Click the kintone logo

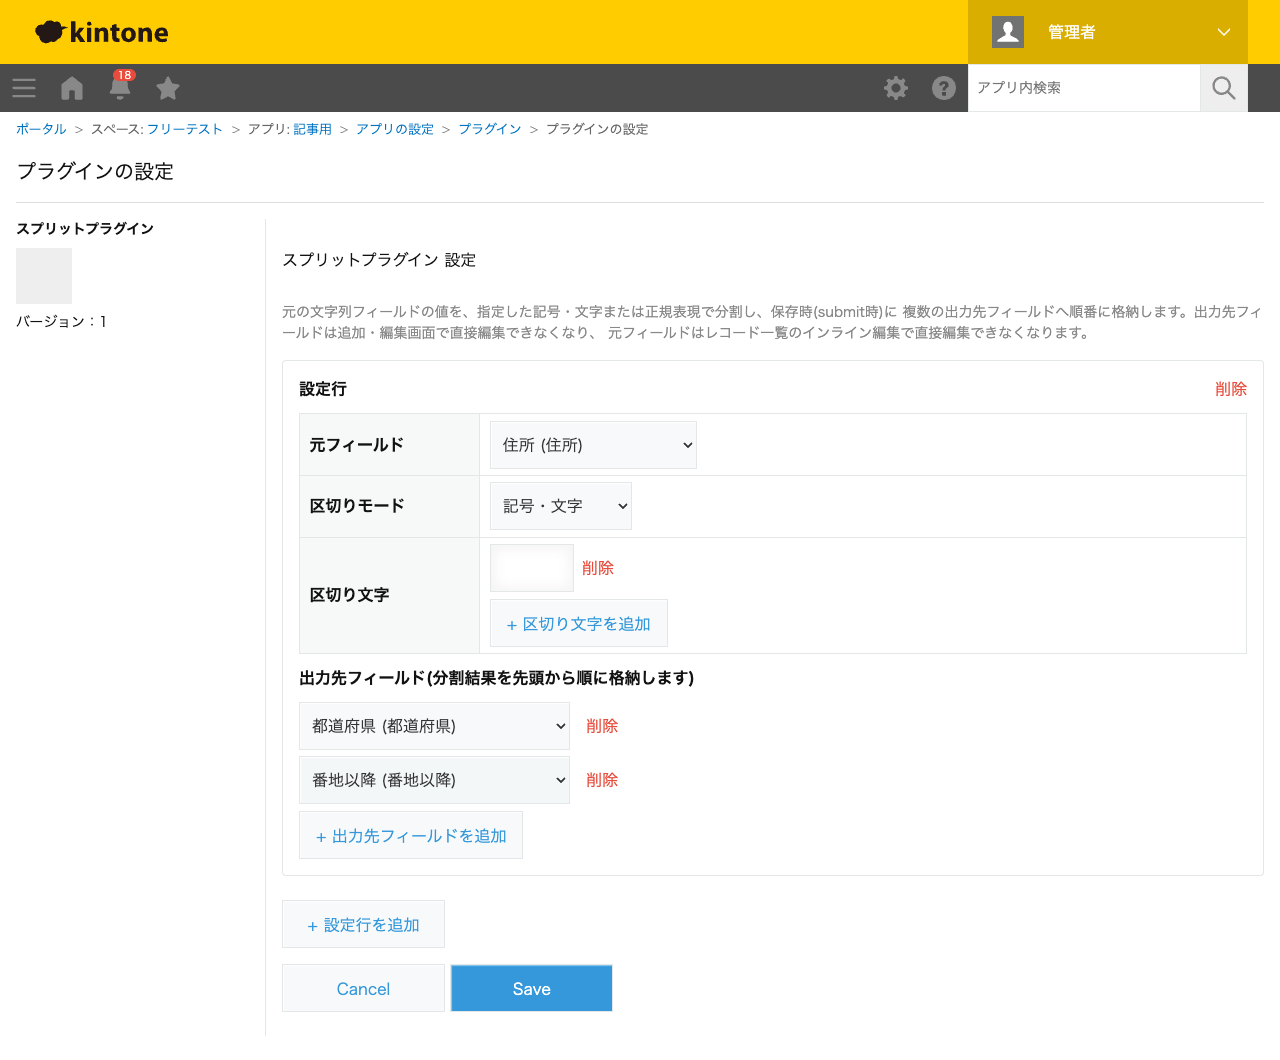pos(102,32)
